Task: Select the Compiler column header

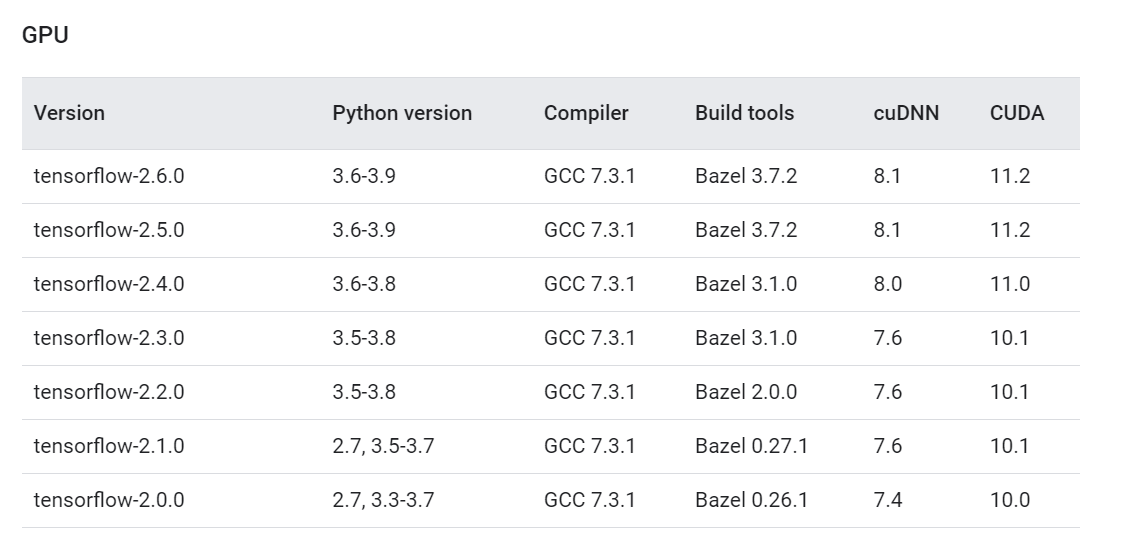Action: [x=586, y=113]
